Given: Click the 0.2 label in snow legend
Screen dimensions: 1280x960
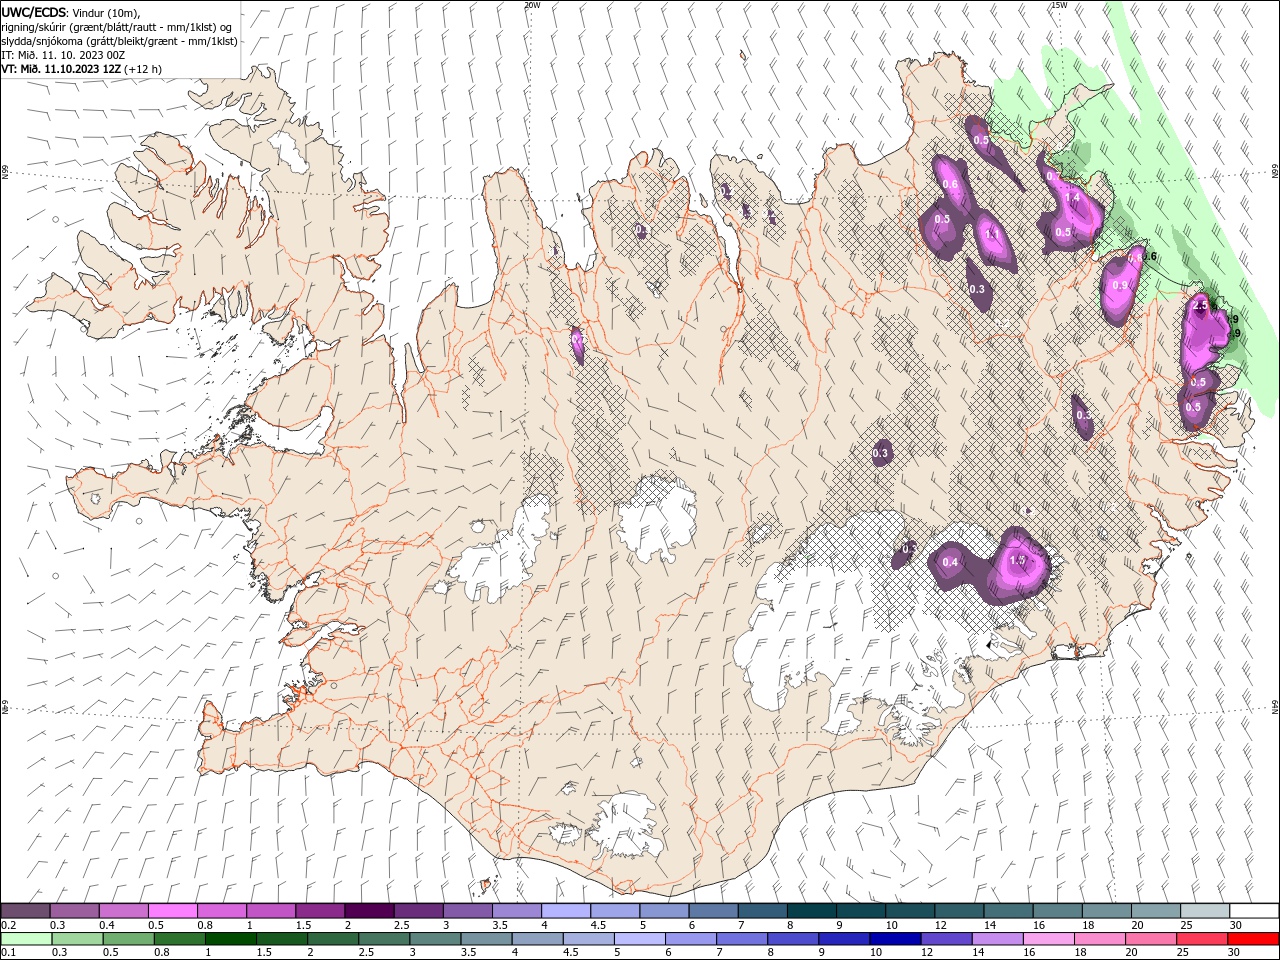Looking at the screenshot, I should pyautogui.click(x=9, y=925).
